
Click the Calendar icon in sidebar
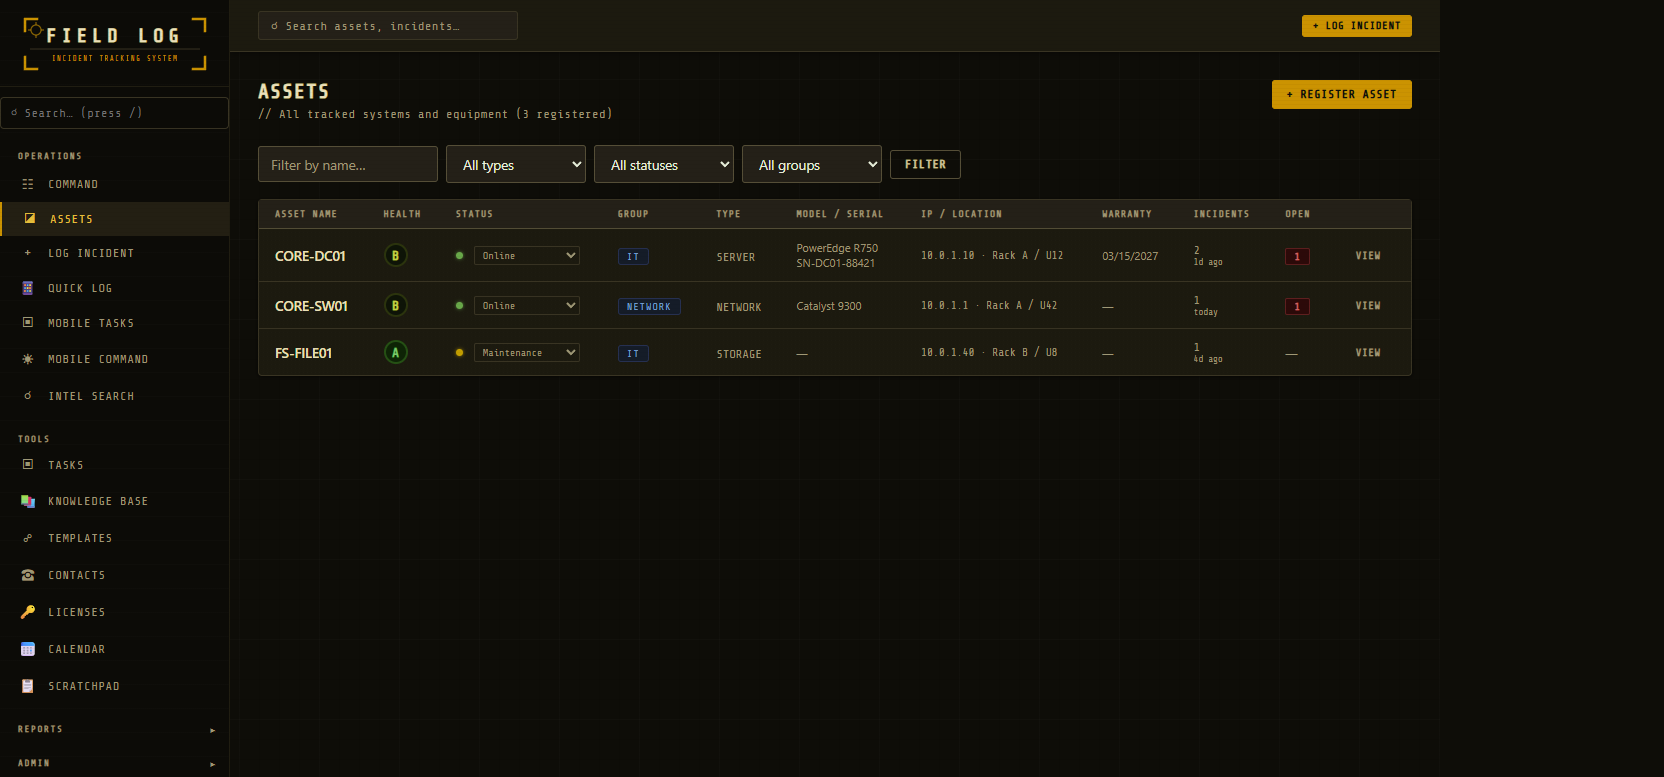click(x=28, y=649)
